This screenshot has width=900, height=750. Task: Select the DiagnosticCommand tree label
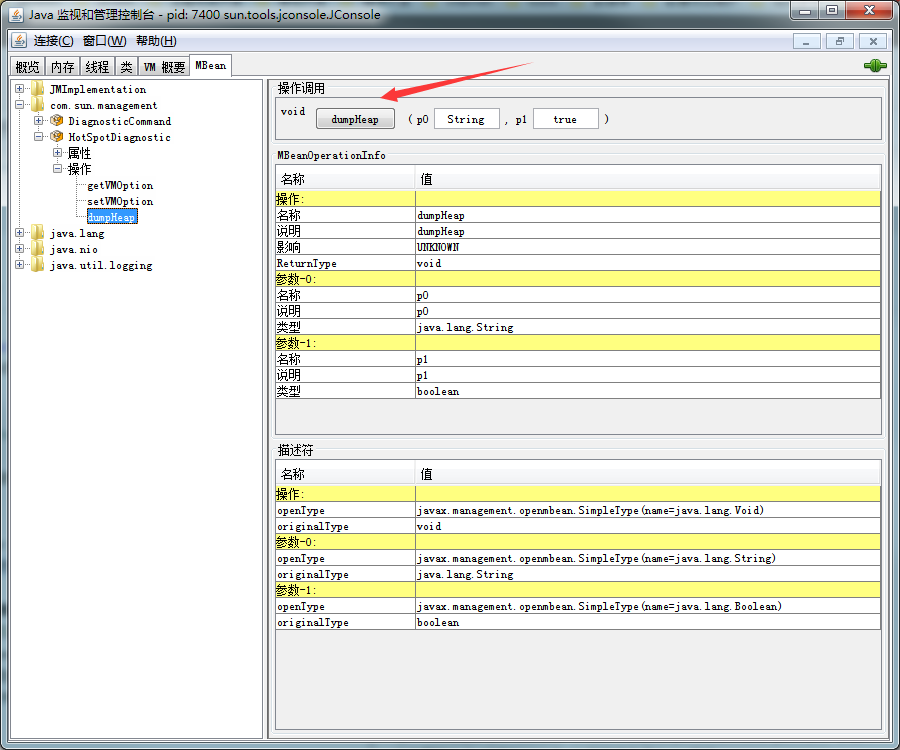coord(119,121)
